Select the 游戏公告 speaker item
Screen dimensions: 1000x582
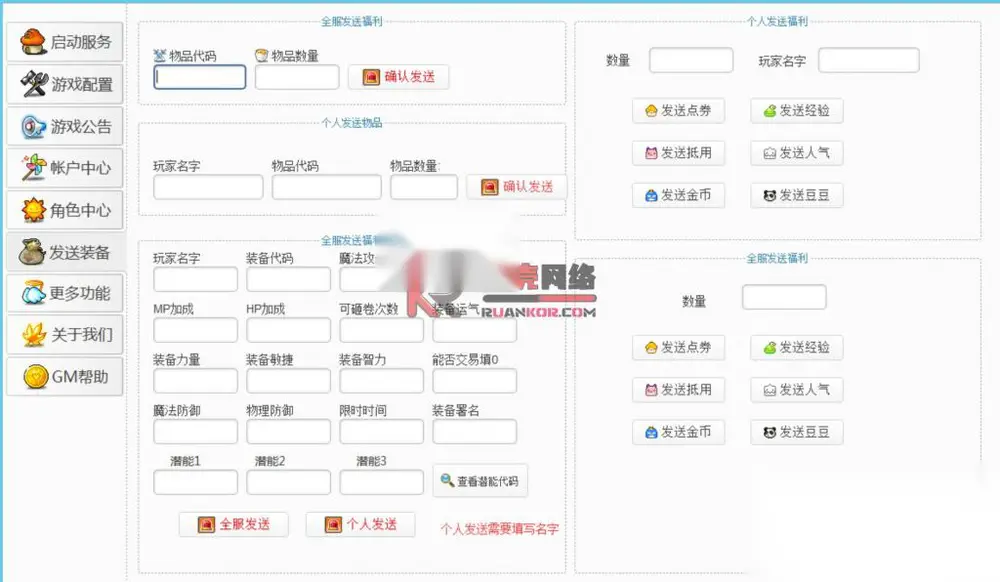coord(65,126)
